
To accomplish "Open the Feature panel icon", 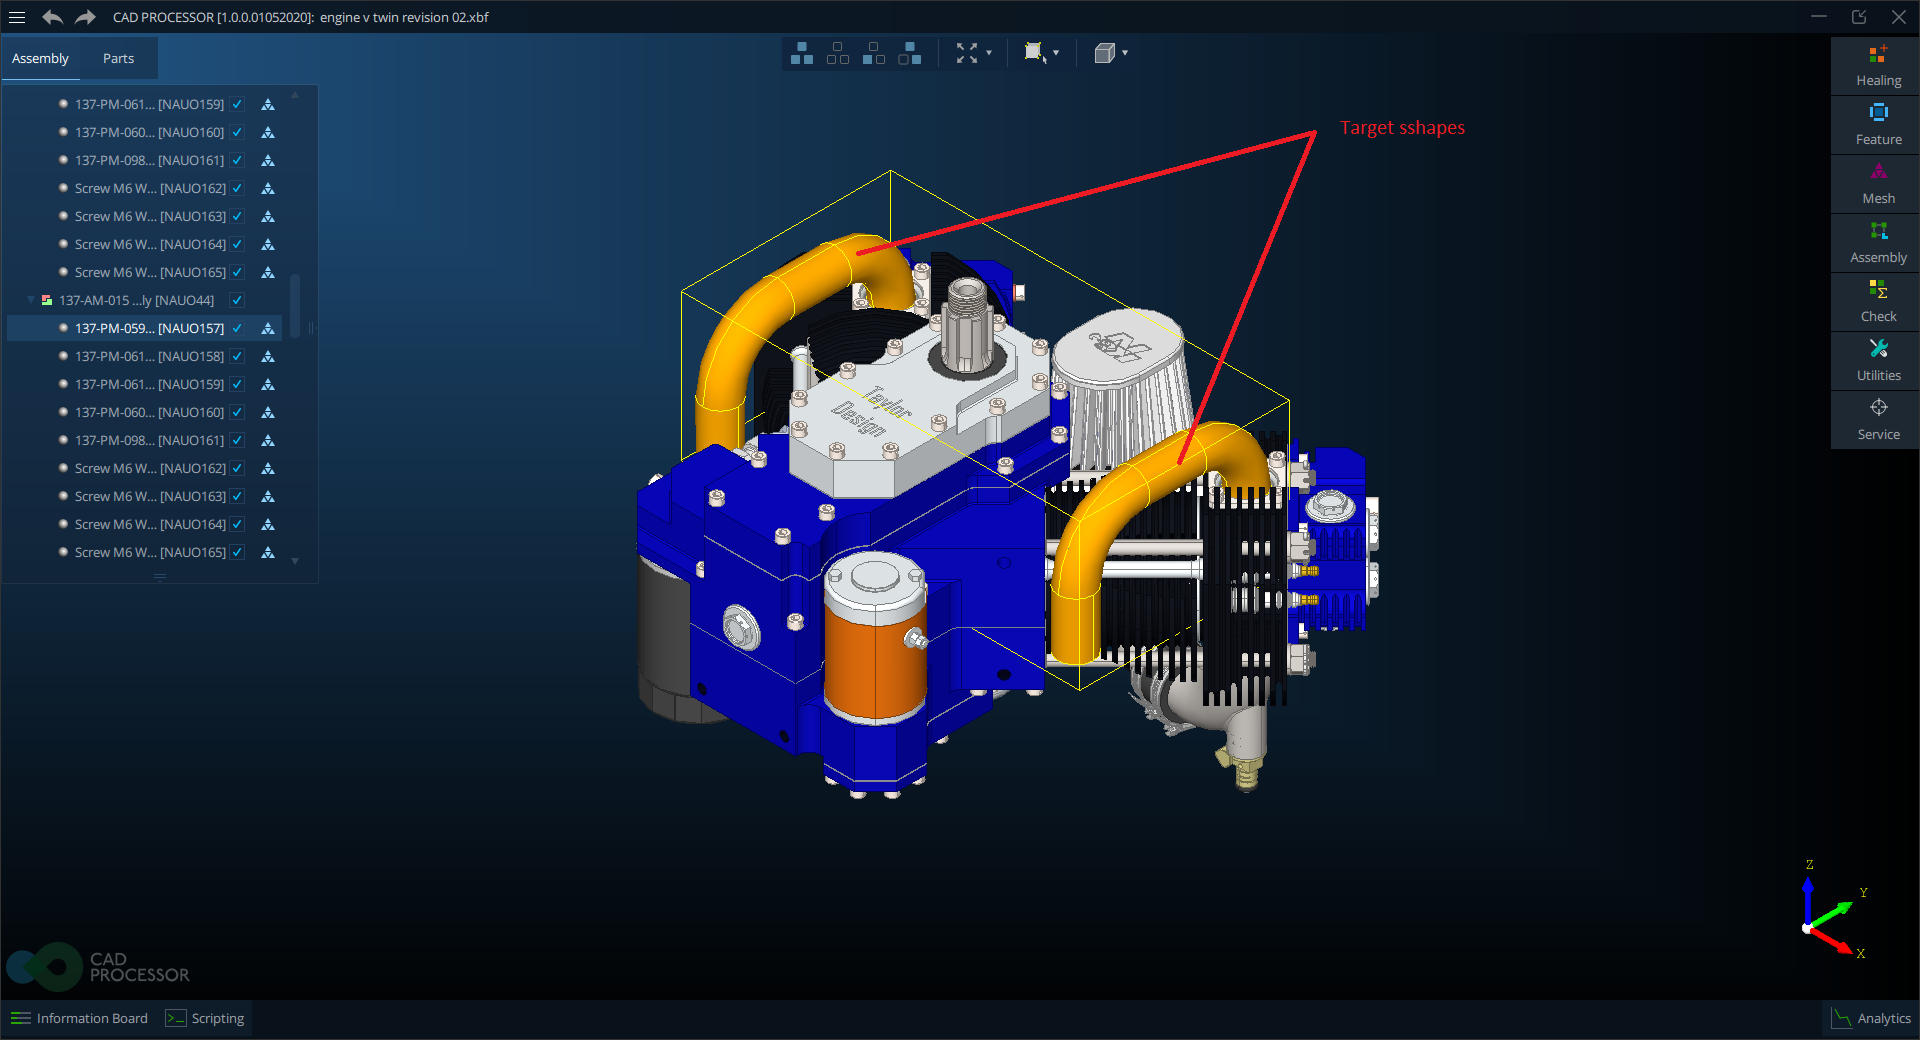I will point(1878,125).
